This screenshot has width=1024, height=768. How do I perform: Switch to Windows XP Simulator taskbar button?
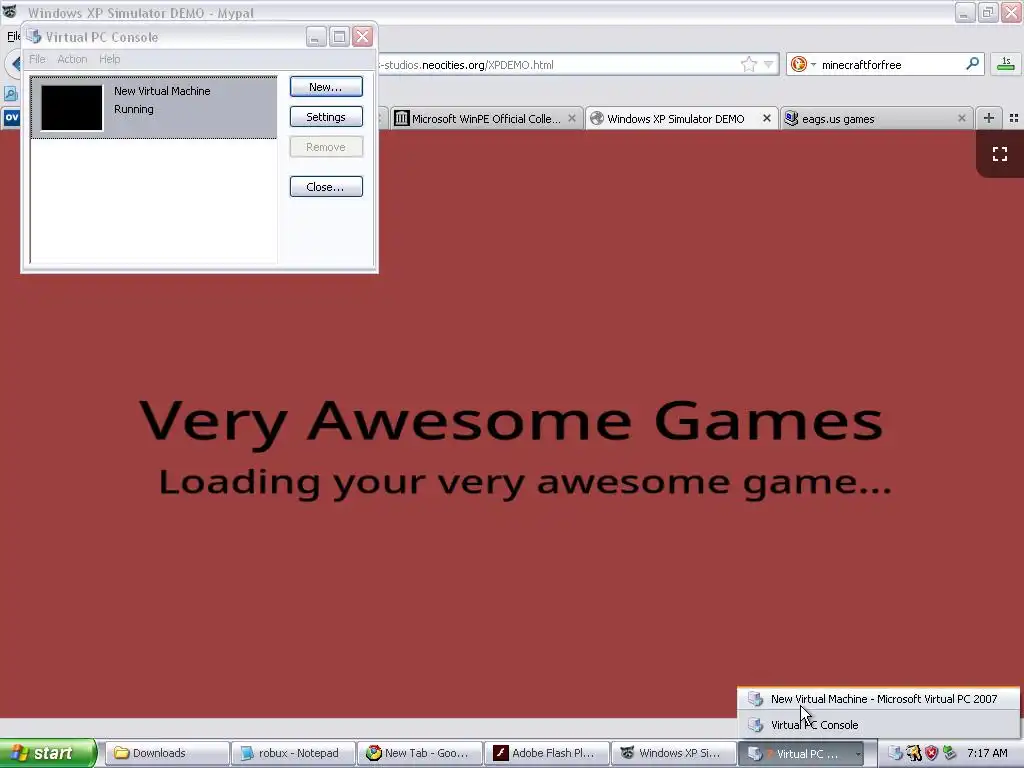[673, 753]
